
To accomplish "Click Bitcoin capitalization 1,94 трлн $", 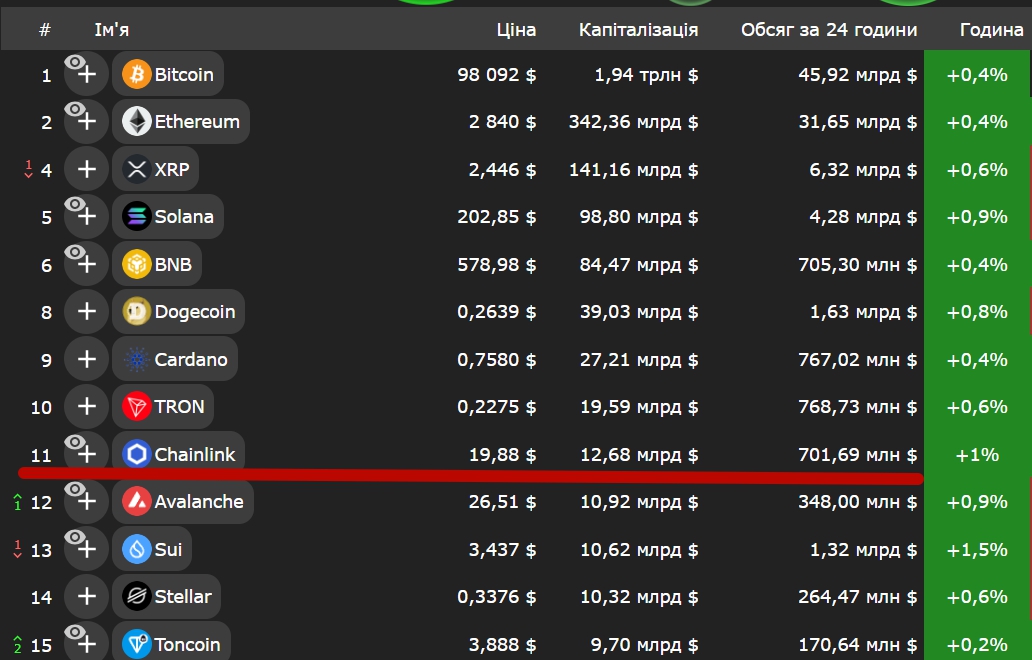I will (x=646, y=74).
